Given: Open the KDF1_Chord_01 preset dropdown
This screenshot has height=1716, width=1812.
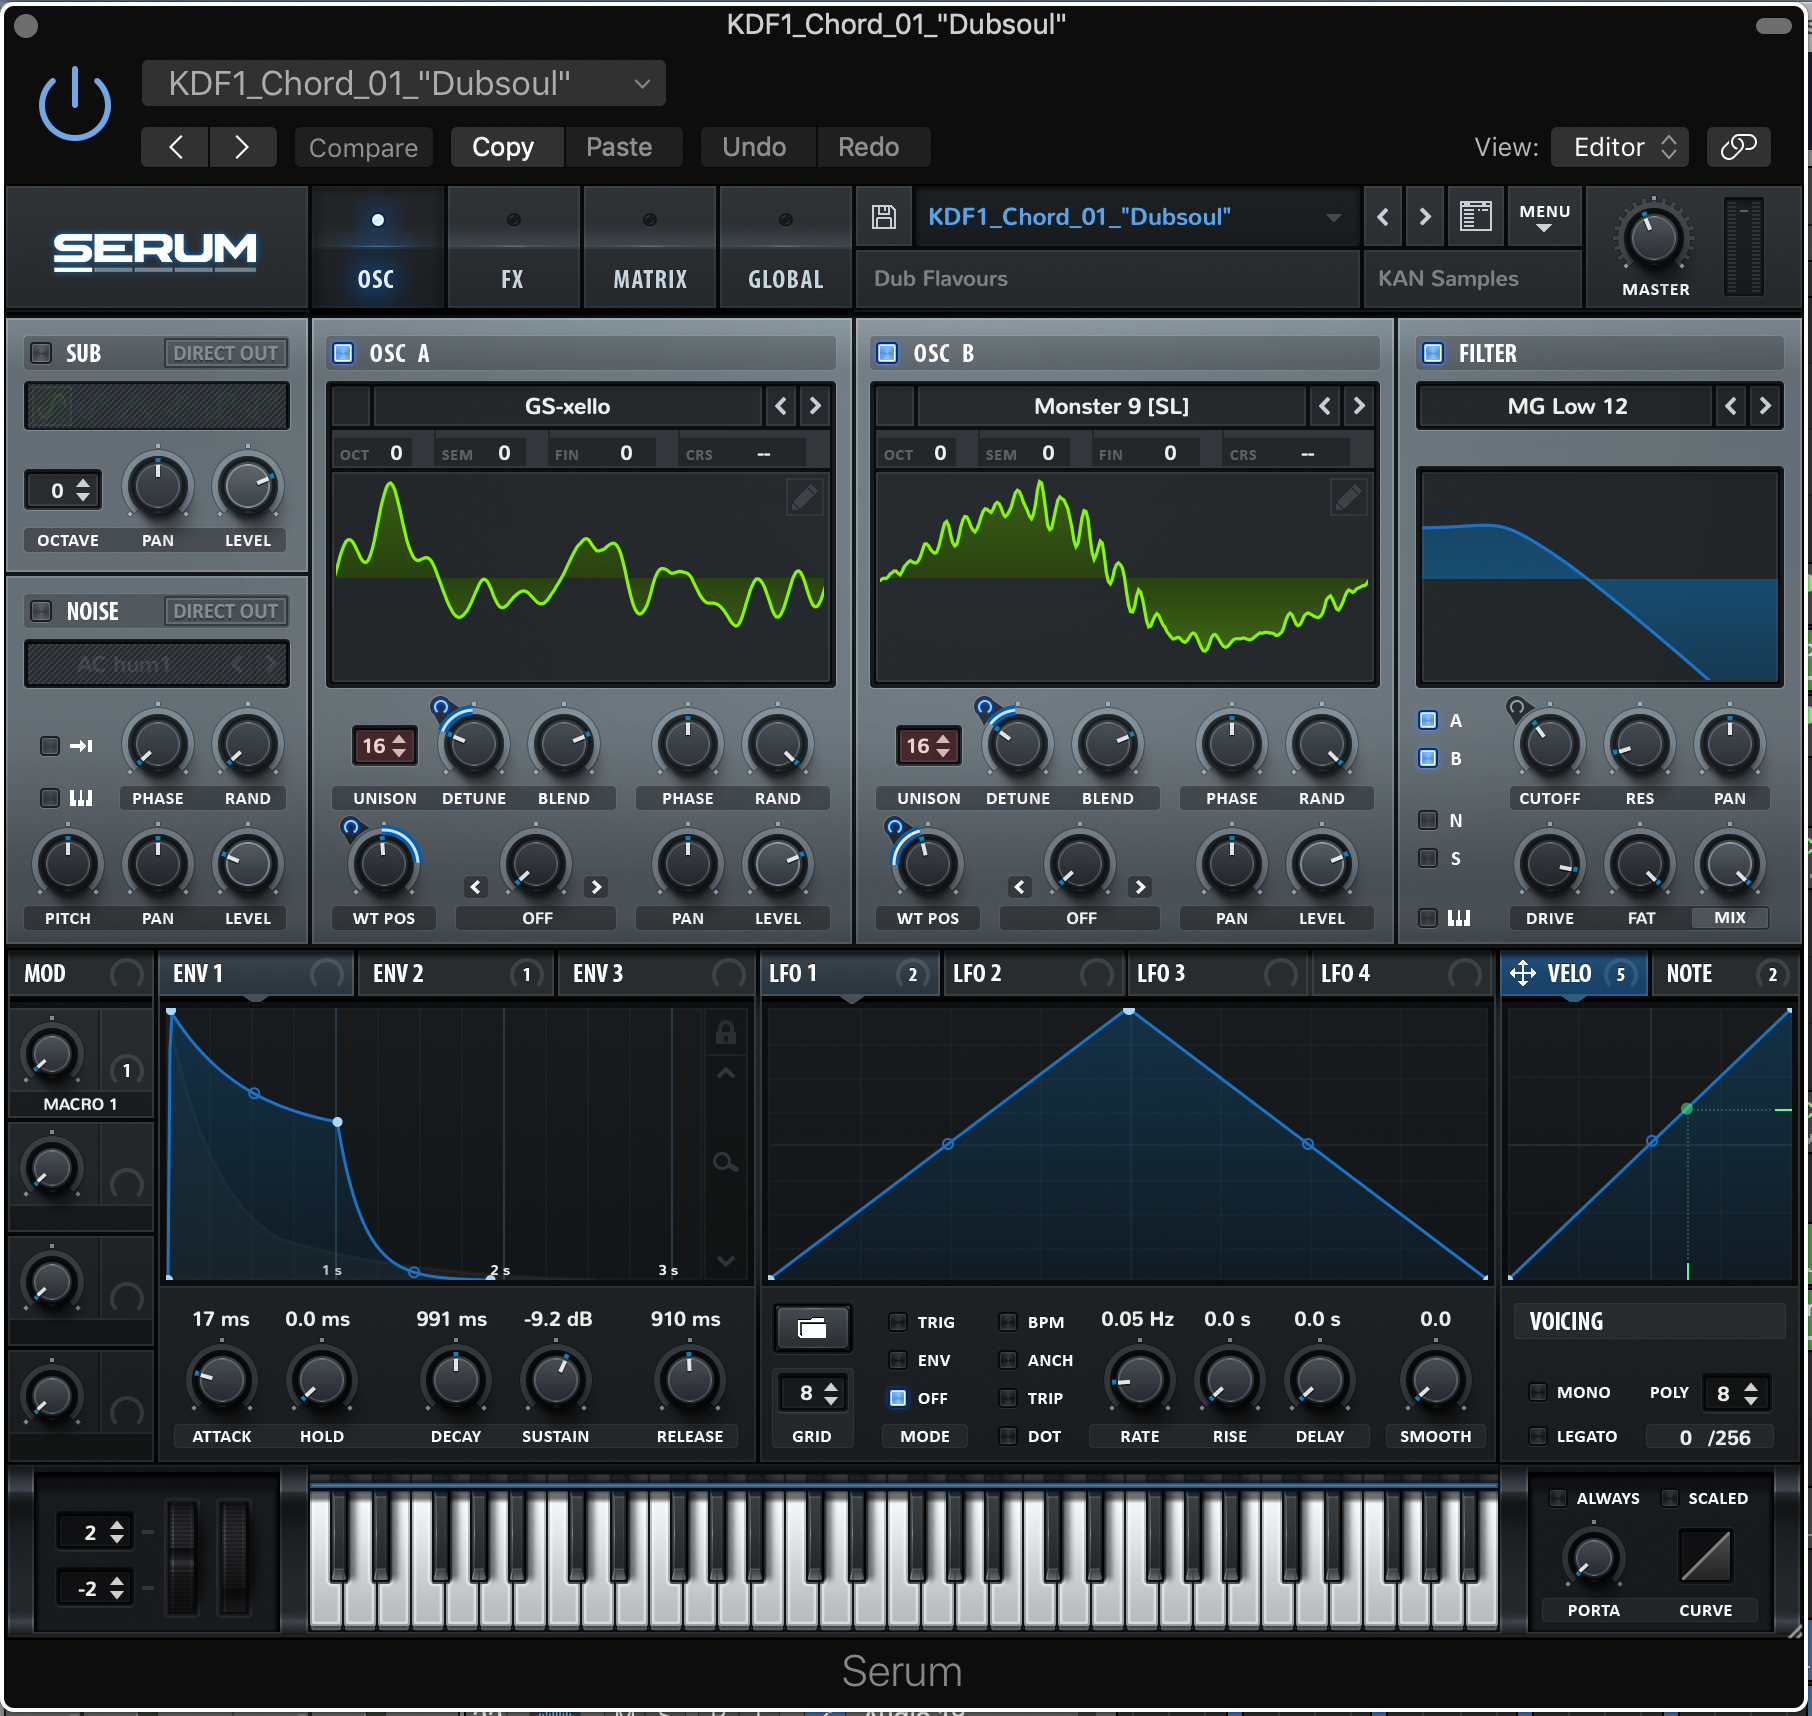Looking at the screenshot, I should 403,83.
